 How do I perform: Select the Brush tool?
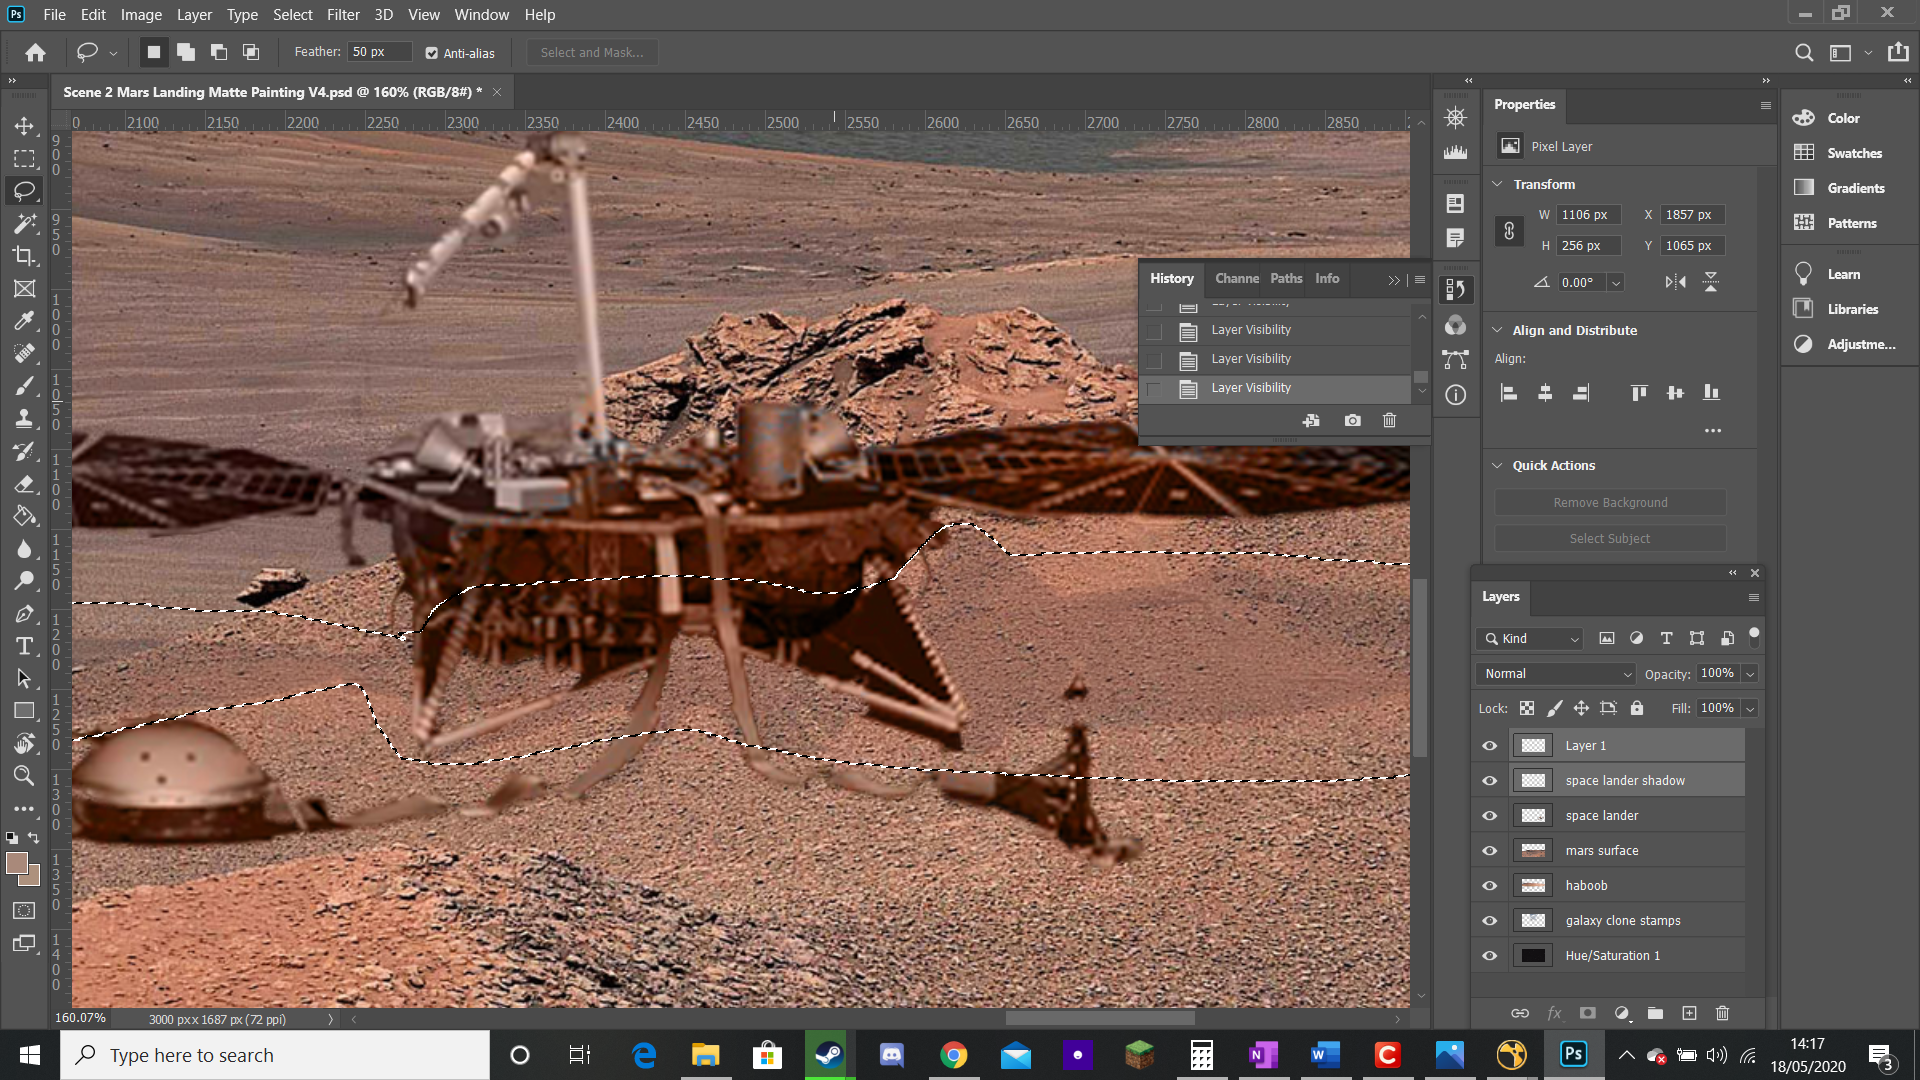[x=24, y=386]
